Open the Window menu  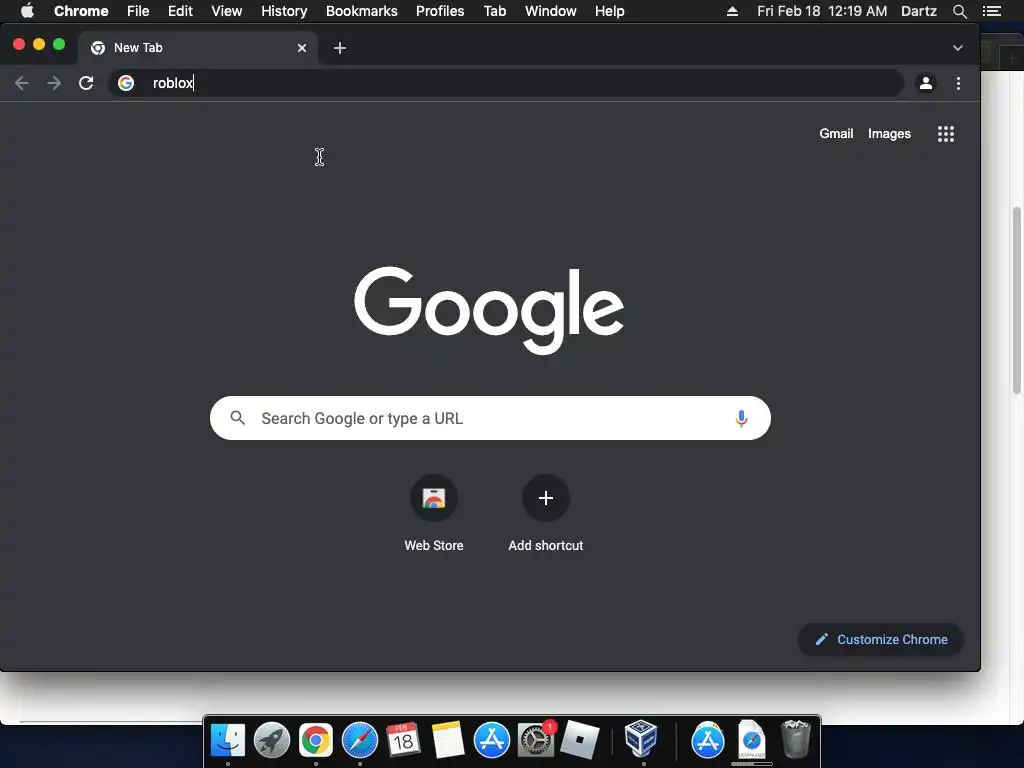click(x=551, y=11)
